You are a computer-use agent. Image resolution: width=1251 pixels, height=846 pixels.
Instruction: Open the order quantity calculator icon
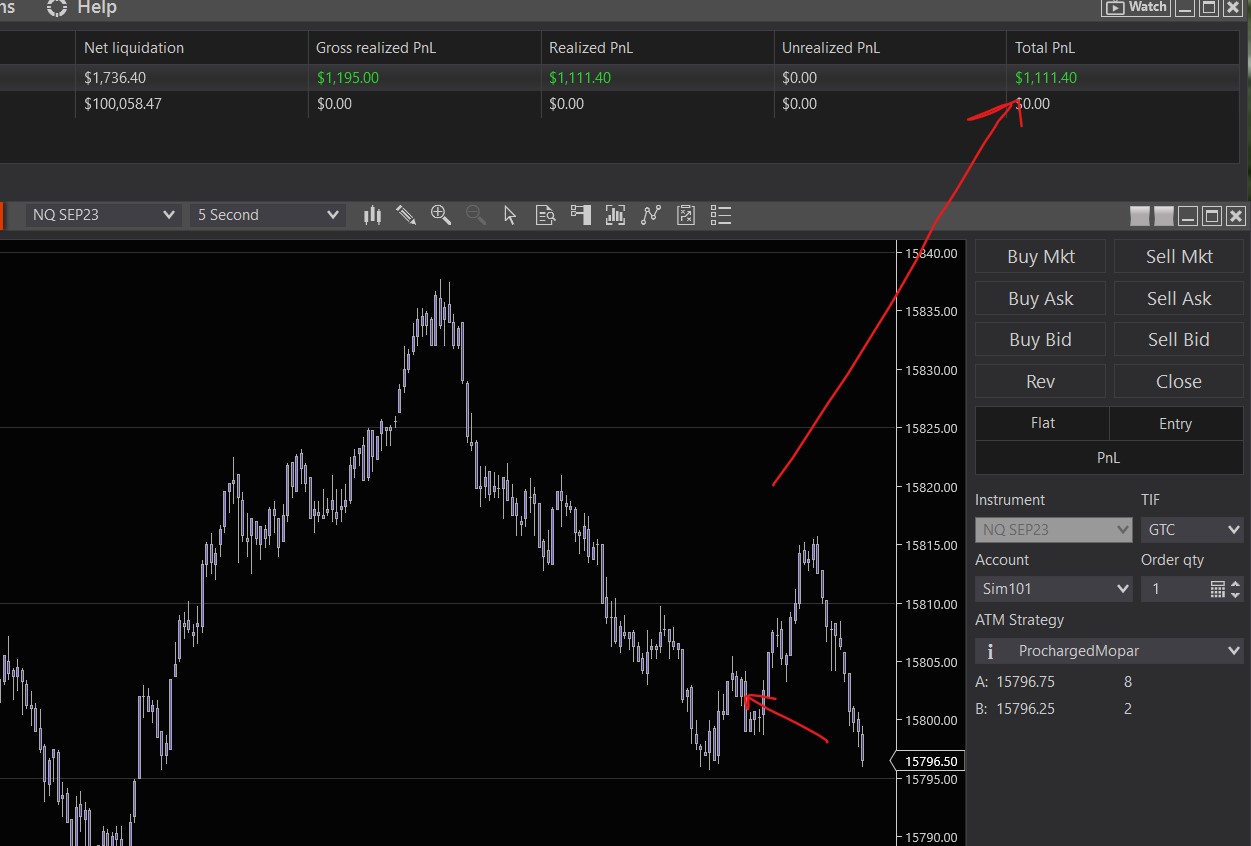1217,589
